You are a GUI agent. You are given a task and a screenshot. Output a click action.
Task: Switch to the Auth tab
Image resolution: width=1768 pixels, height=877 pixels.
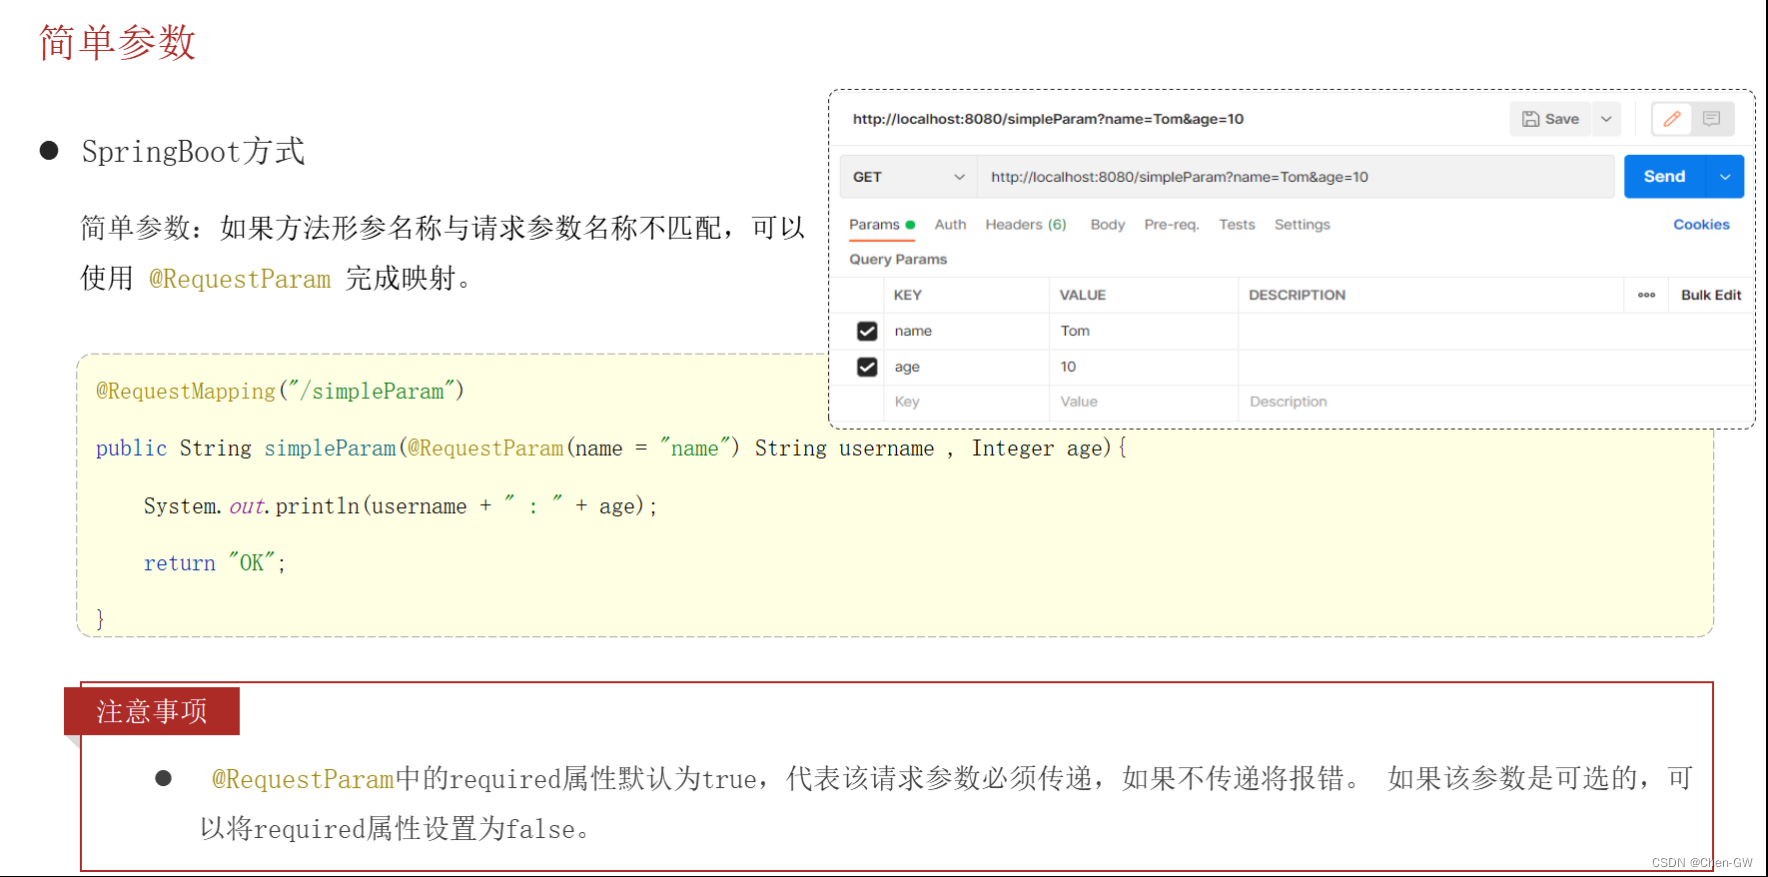click(950, 225)
